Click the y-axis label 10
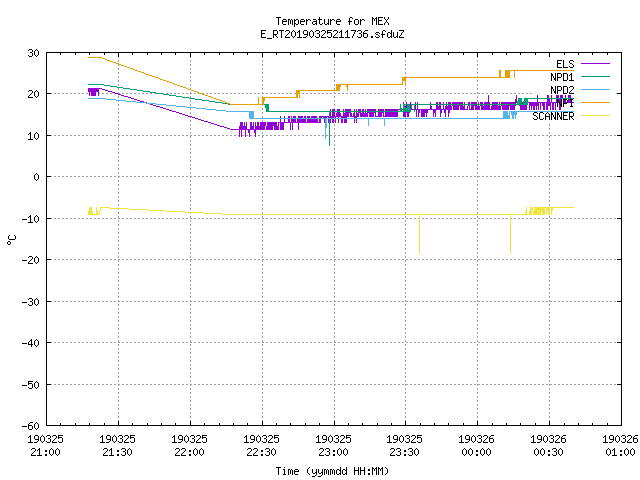The width and height of the screenshot is (640, 480). [33, 136]
